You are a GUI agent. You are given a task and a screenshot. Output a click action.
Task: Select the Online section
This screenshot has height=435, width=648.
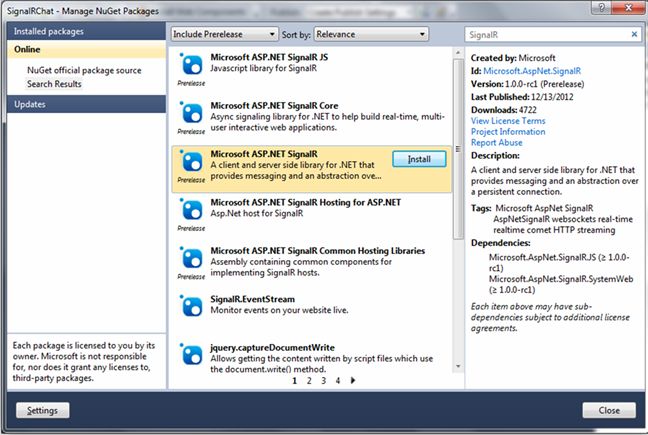point(86,49)
